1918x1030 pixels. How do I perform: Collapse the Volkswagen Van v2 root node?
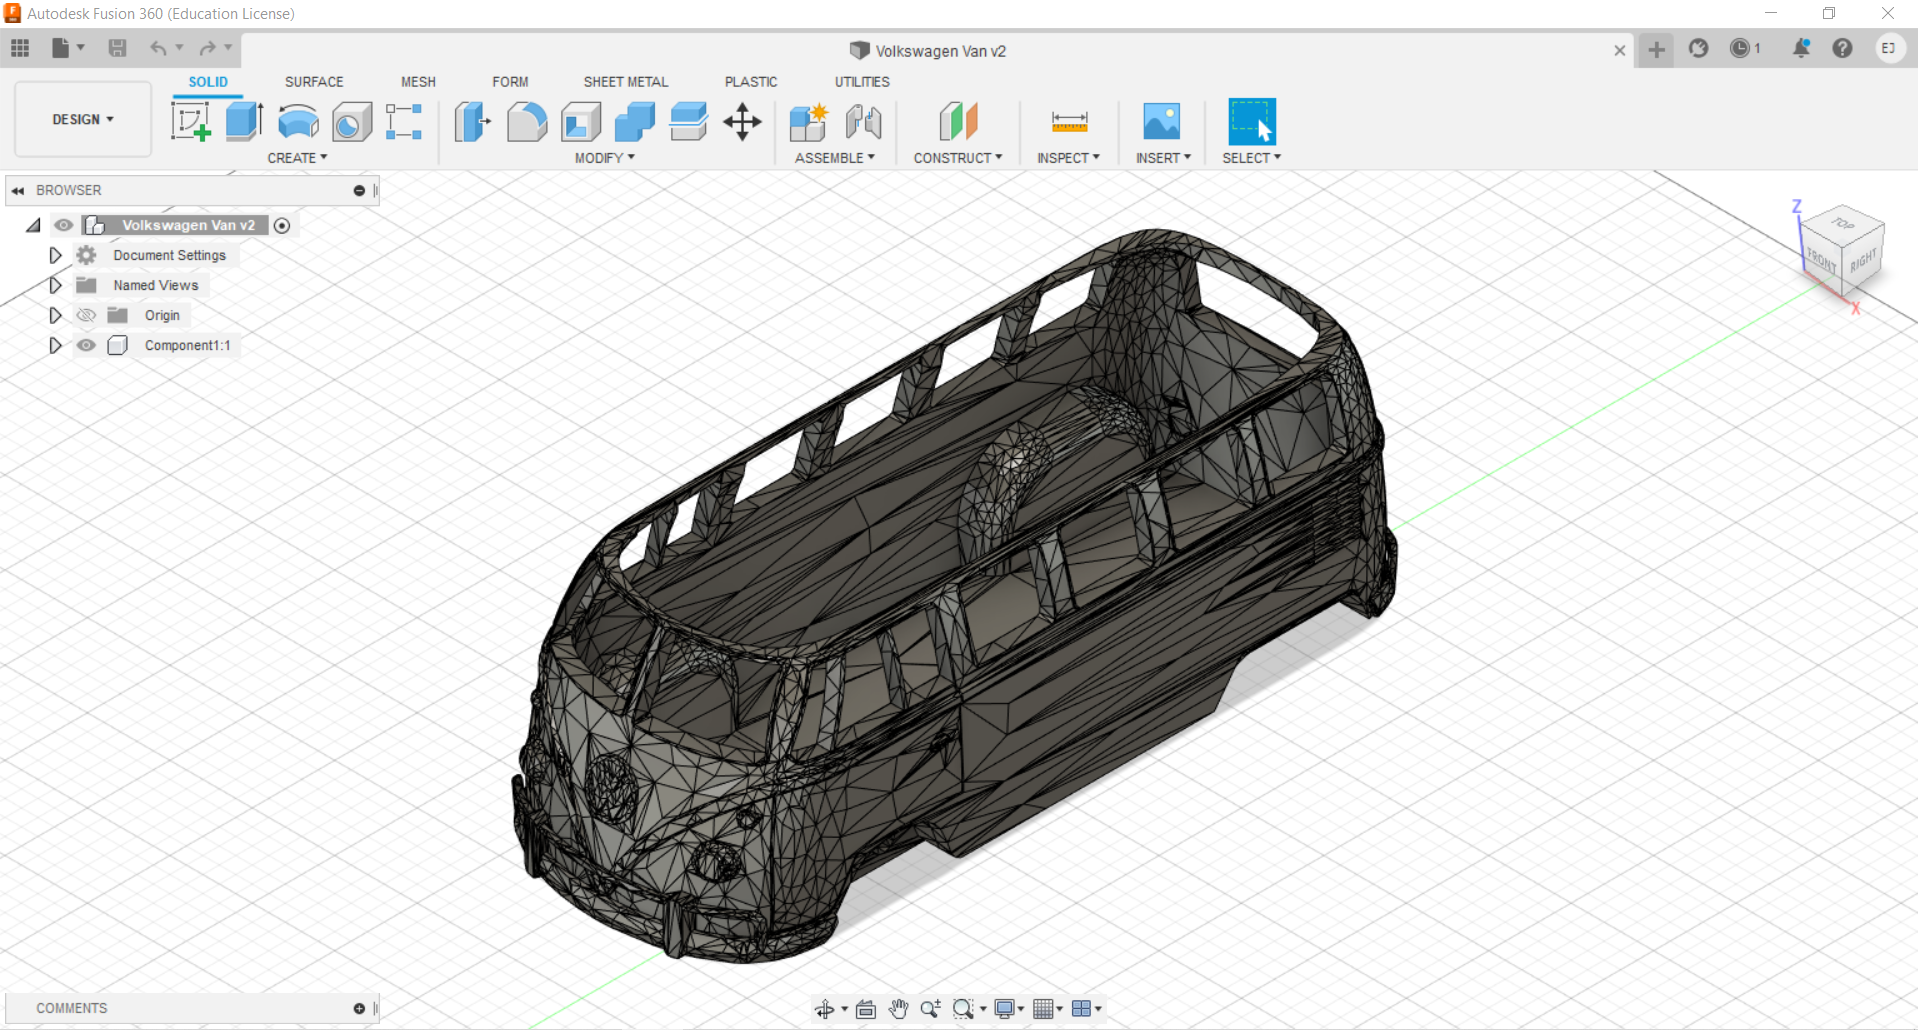coord(33,225)
